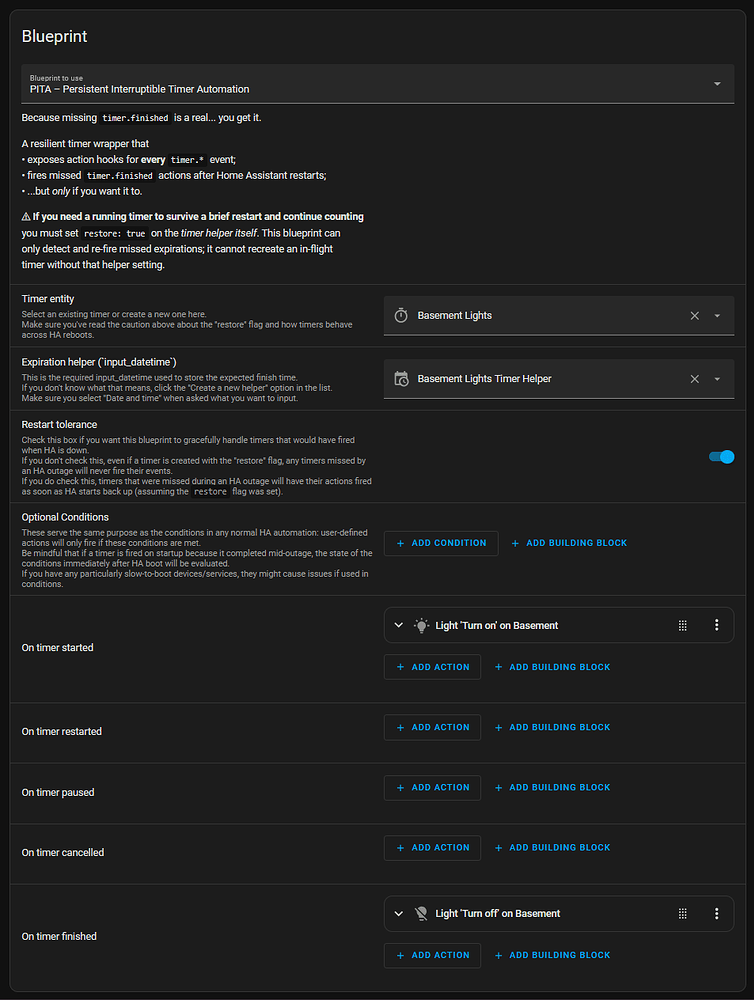Click the timer clock icon beside Basement Lights

(x=400, y=315)
